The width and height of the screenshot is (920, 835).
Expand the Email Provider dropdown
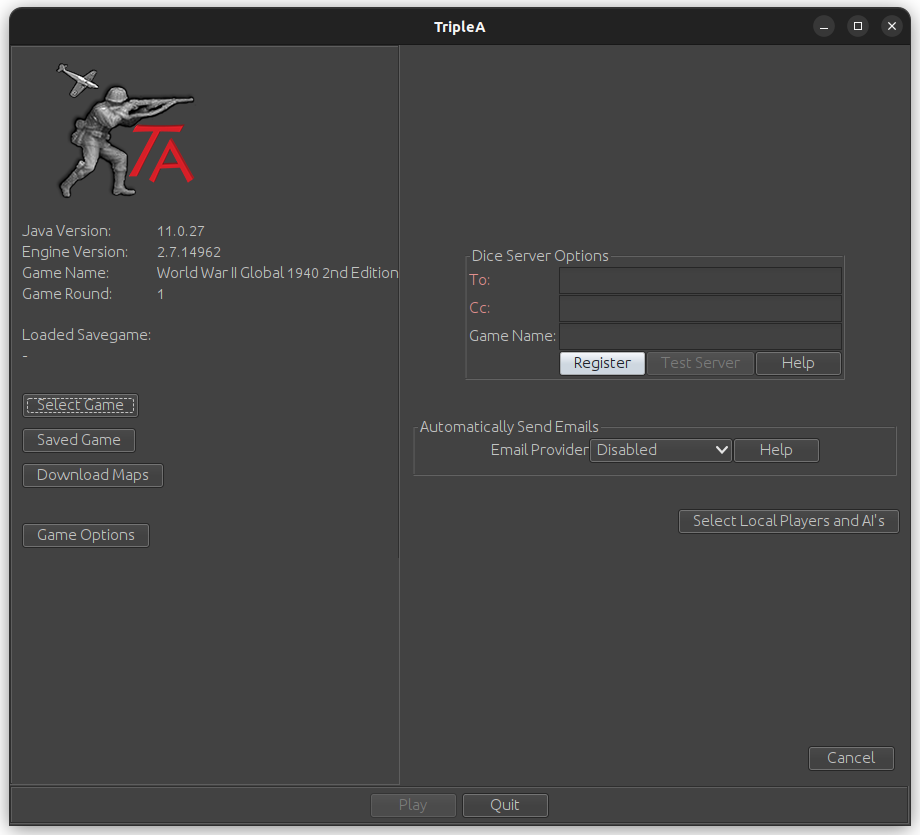point(661,450)
